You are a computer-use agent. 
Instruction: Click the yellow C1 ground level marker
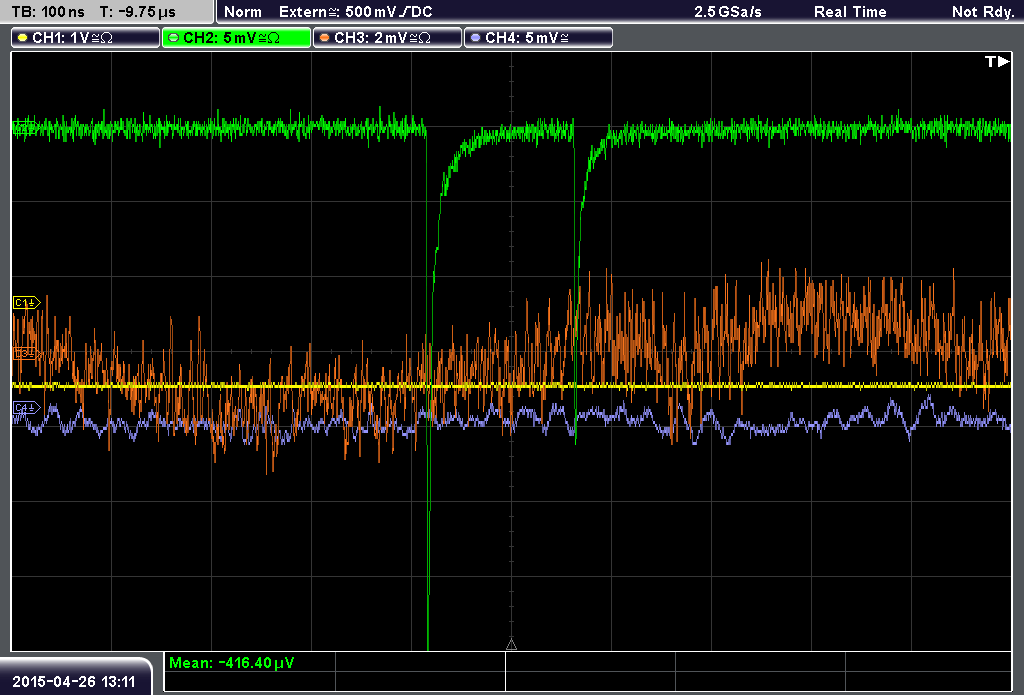[x=27, y=302]
